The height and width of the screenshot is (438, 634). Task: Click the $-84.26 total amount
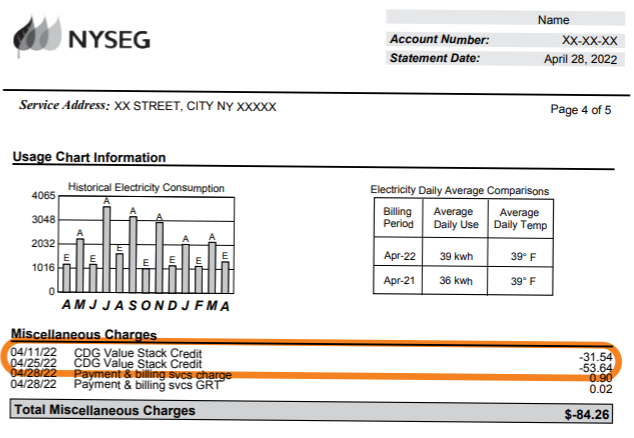tap(588, 409)
